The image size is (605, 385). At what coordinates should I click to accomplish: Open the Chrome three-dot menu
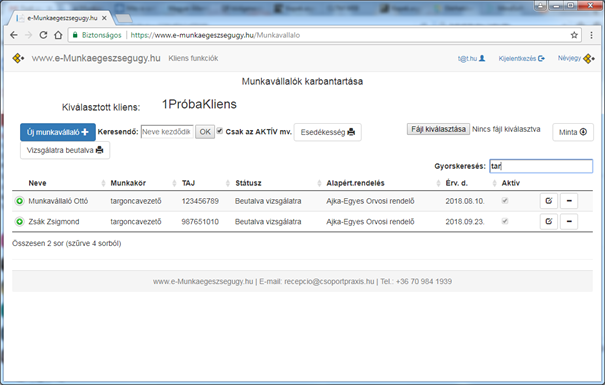point(591,35)
